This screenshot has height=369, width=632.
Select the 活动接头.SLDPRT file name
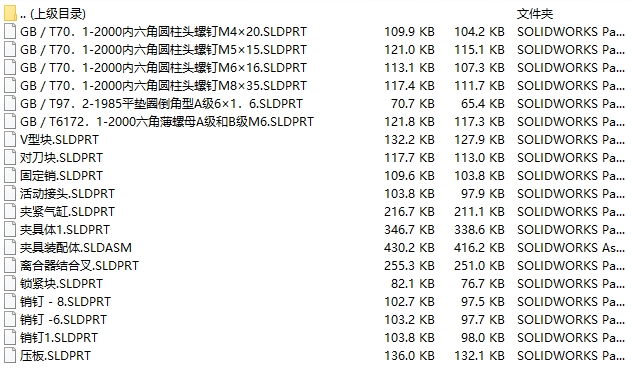(67, 194)
